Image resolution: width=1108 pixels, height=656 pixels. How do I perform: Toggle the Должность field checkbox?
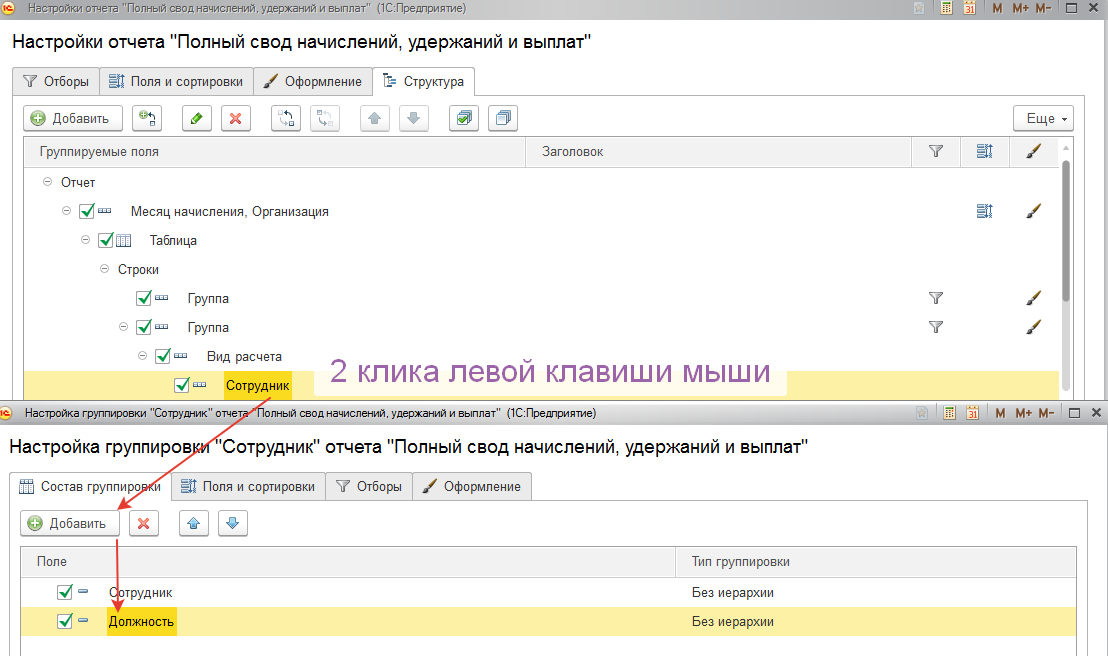[65, 621]
